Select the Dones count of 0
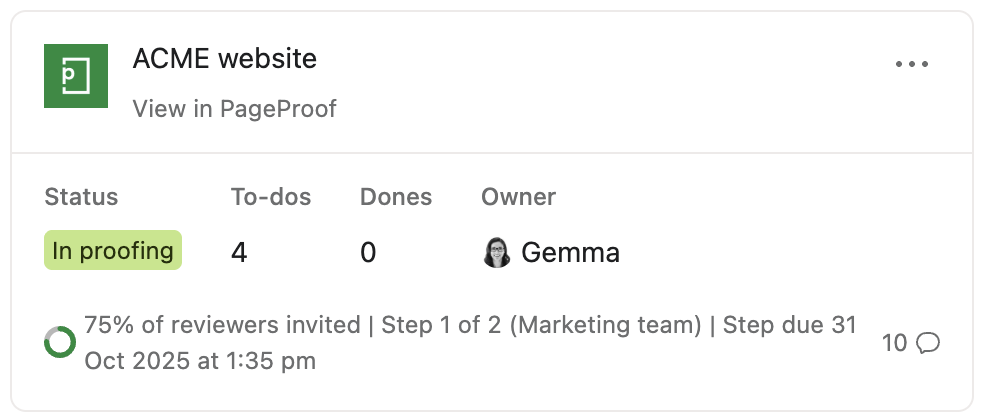The image size is (986, 420). point(368,253)
